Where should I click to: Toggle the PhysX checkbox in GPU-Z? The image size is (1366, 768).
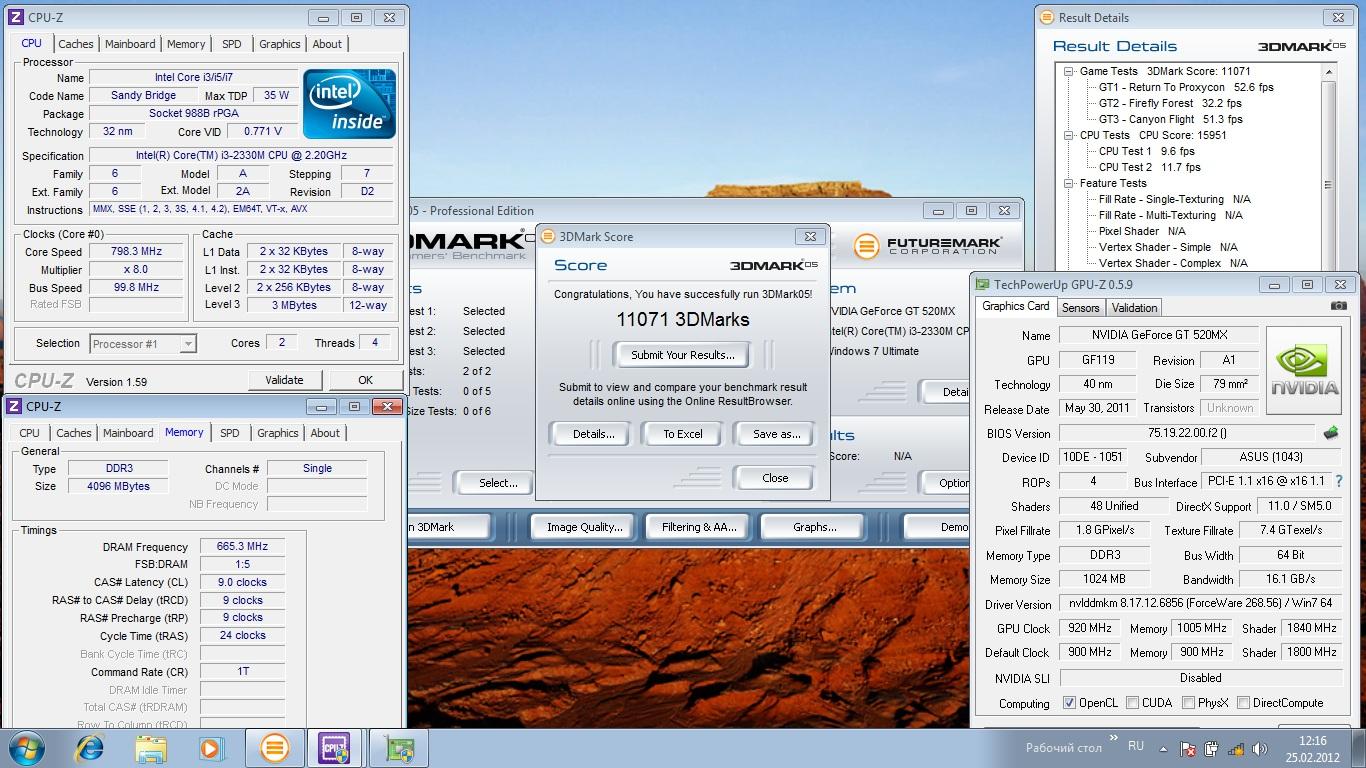click(1188, 703)
